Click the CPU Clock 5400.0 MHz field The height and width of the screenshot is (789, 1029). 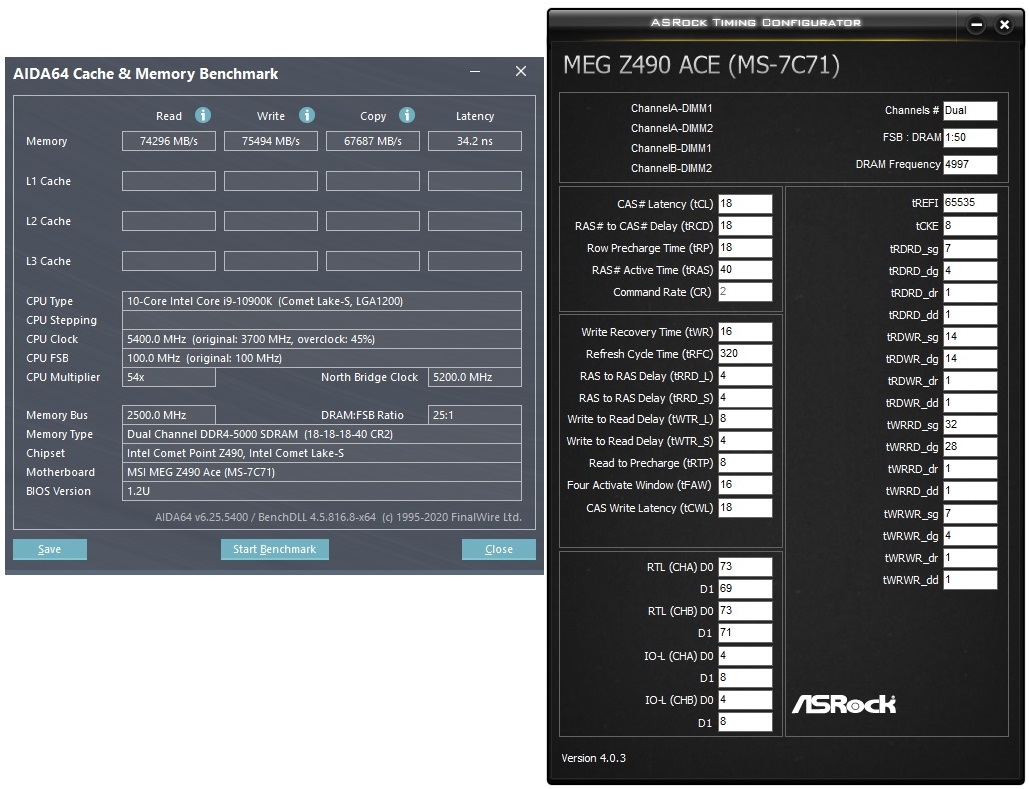[x=322, y=339]
